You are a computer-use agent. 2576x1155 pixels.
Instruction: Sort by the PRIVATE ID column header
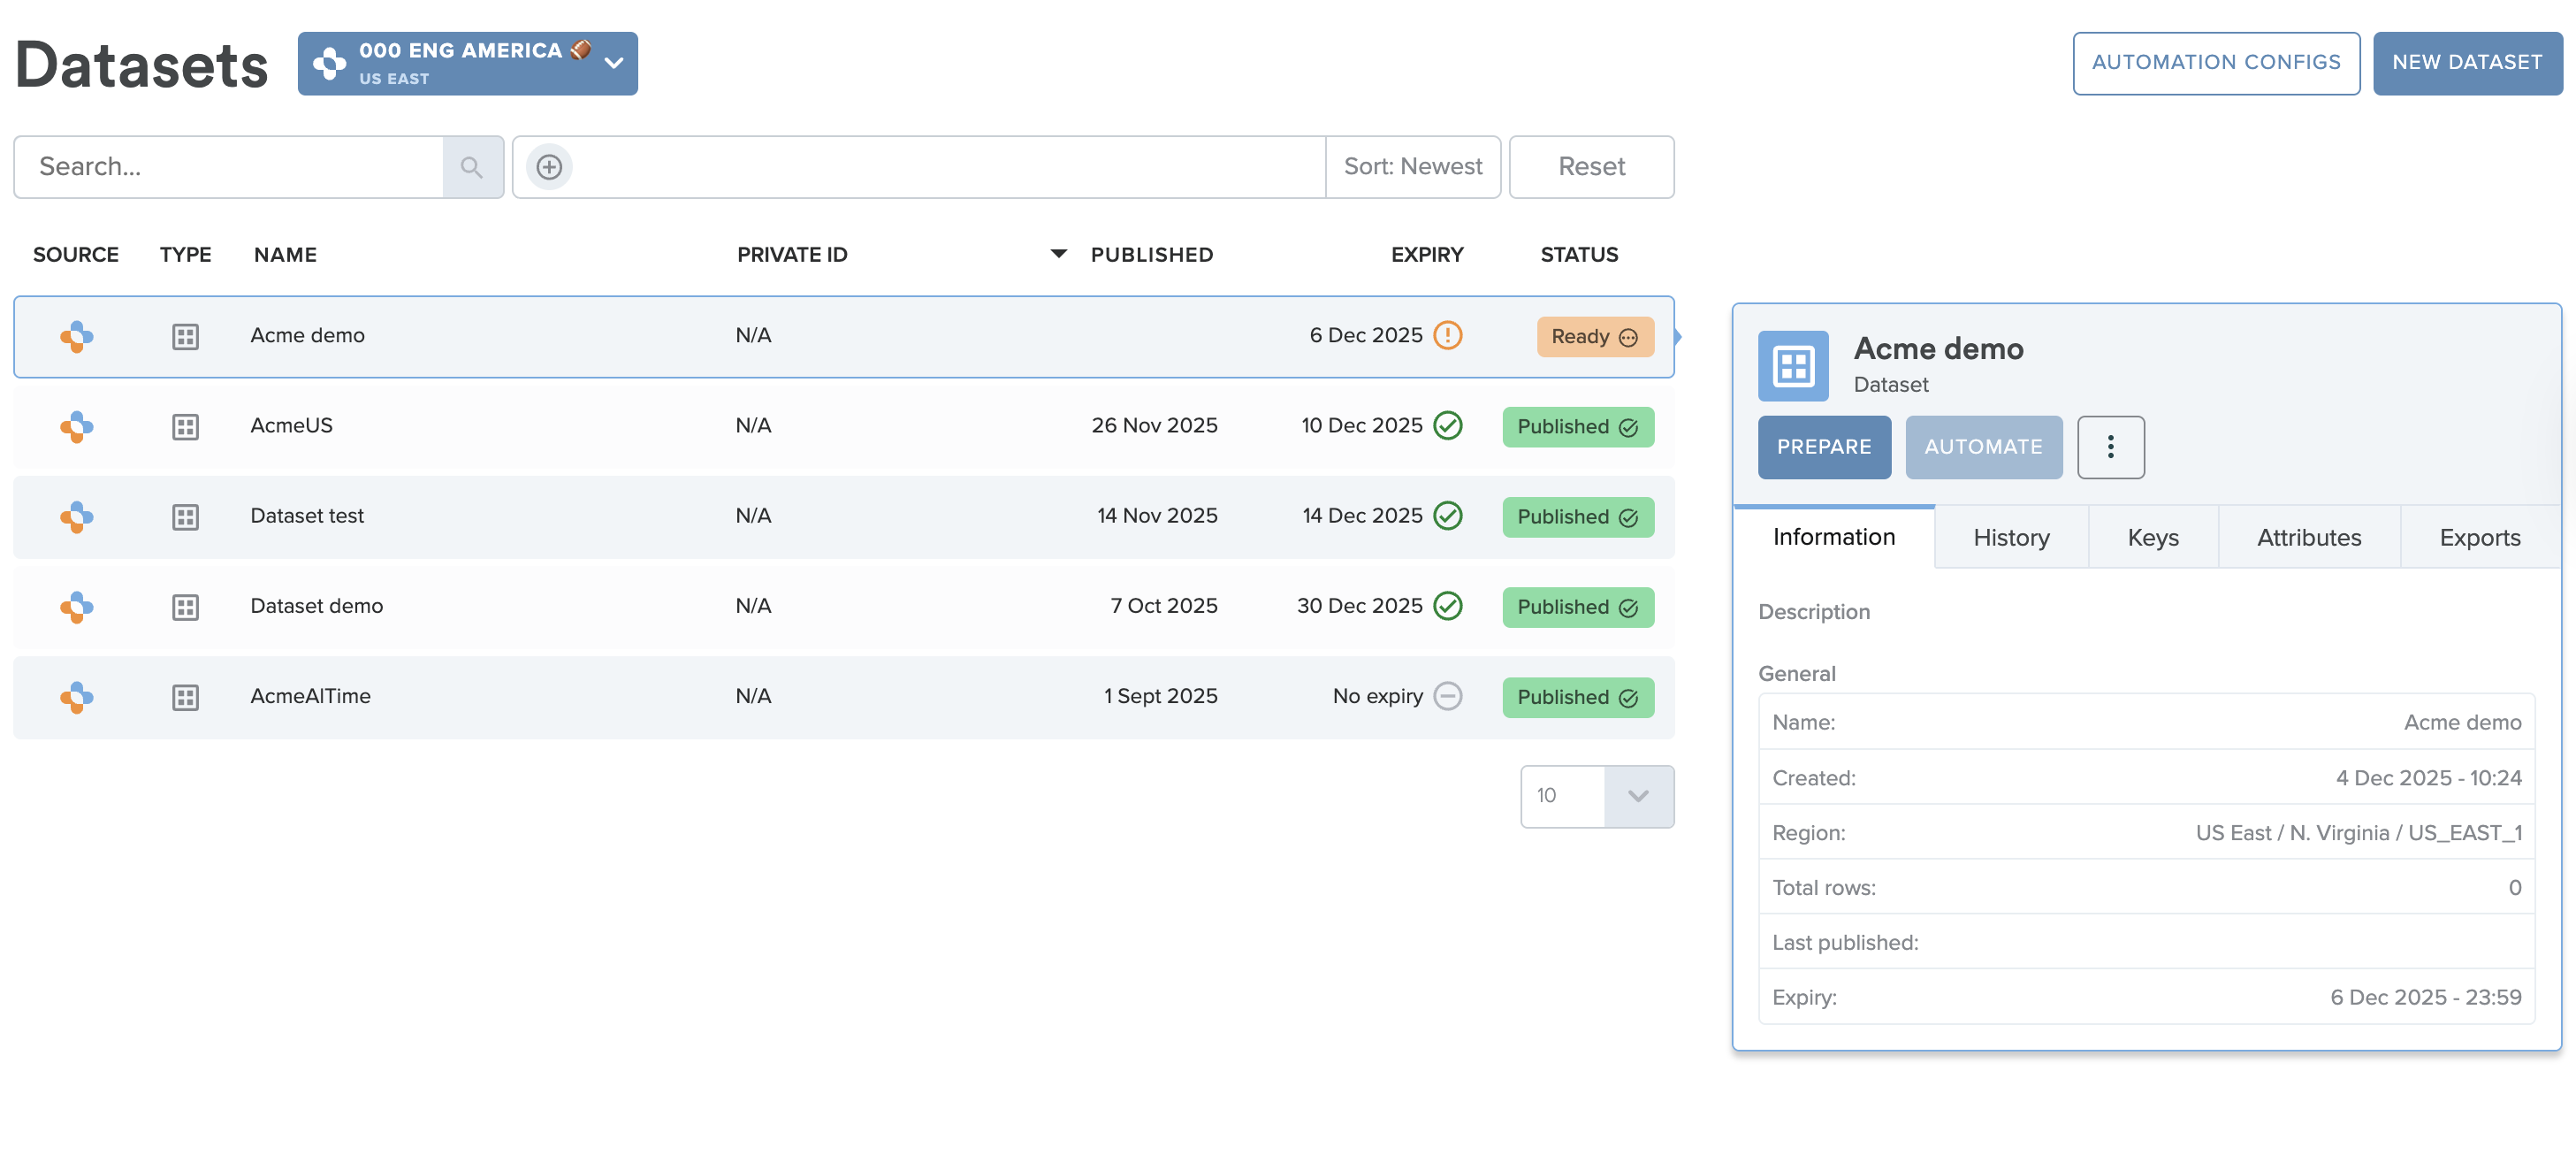[x=792, y=255]
